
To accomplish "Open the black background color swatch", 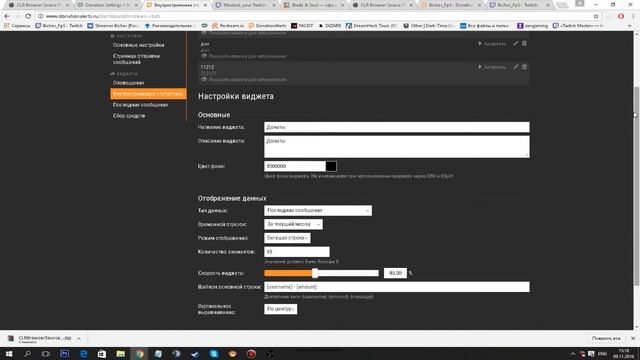I will 331,166.
